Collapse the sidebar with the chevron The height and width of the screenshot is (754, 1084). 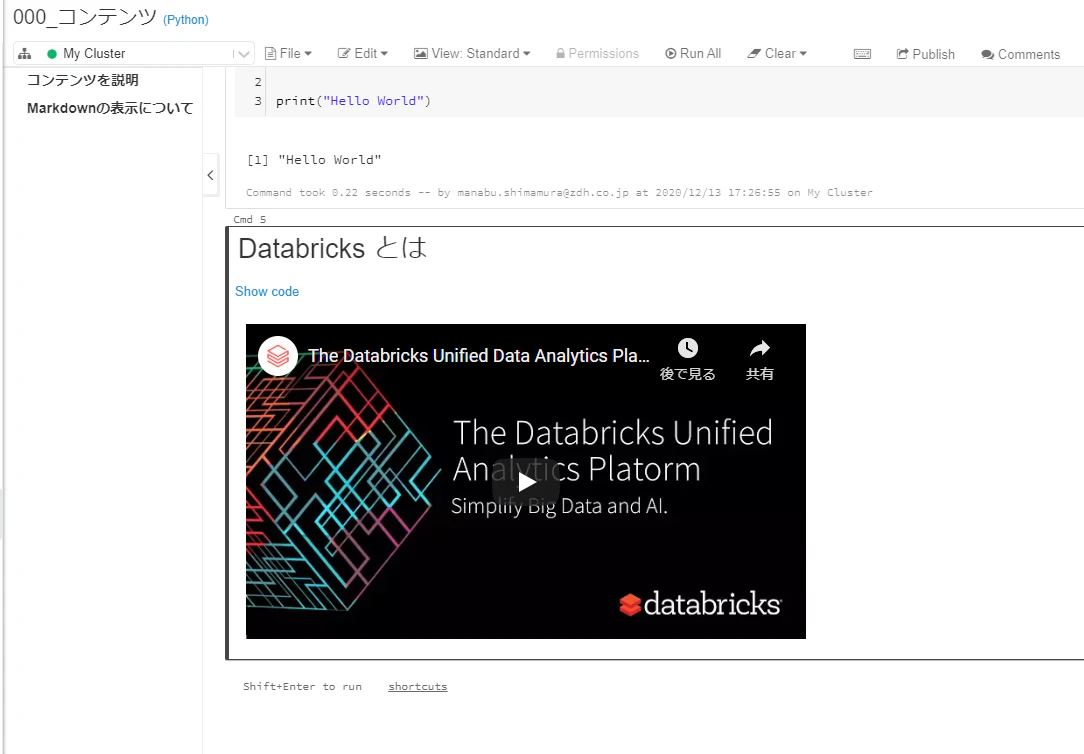(210, 175)
